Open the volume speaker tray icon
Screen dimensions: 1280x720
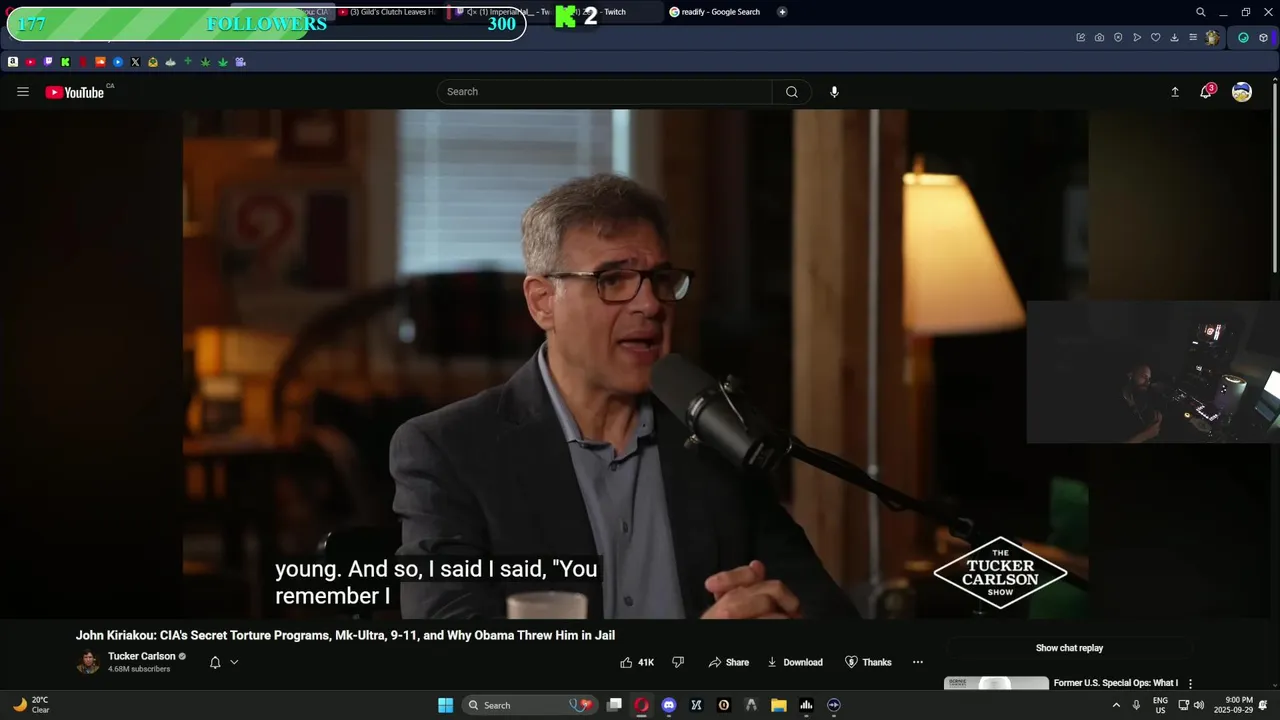pos(1200,705)
